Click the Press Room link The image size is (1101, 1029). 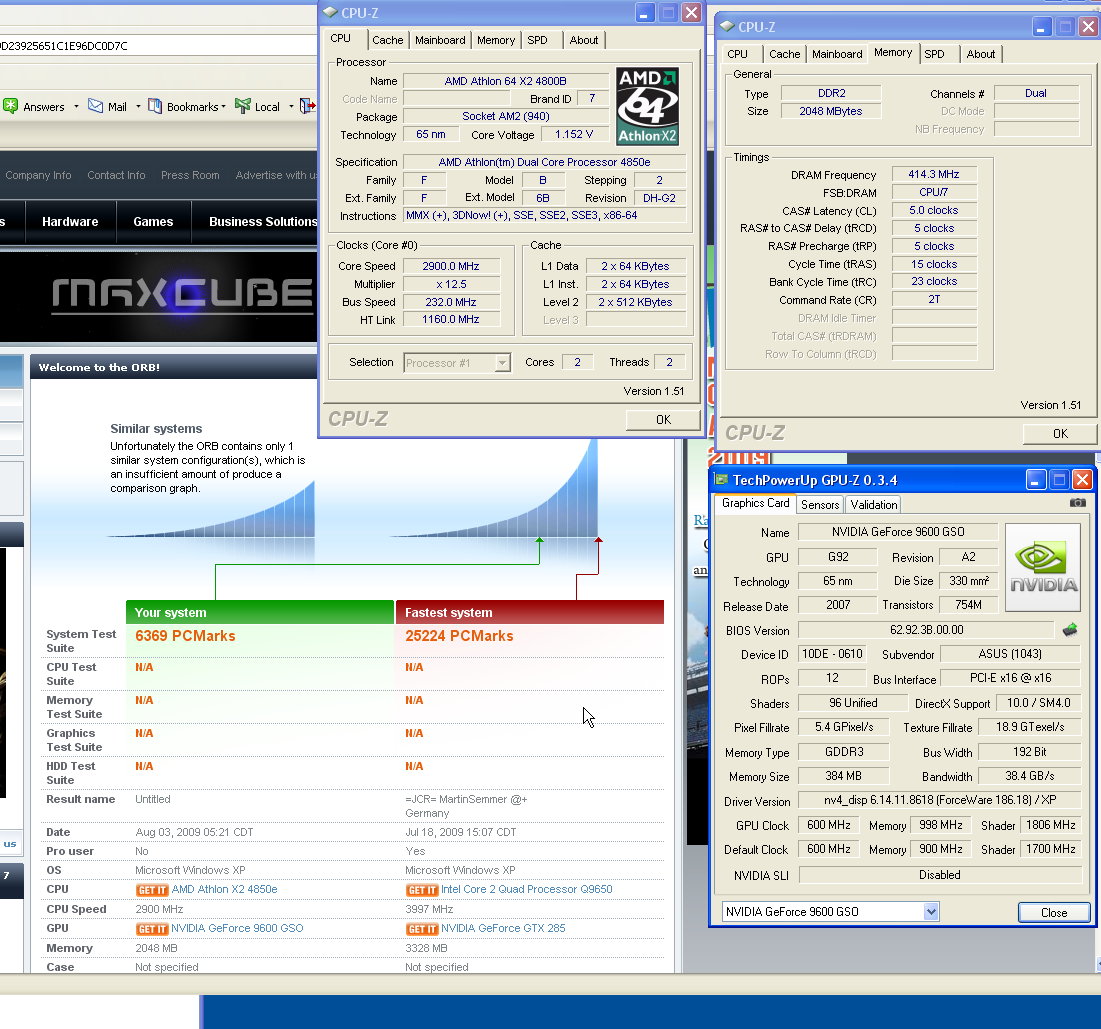[x=190, y=175]
